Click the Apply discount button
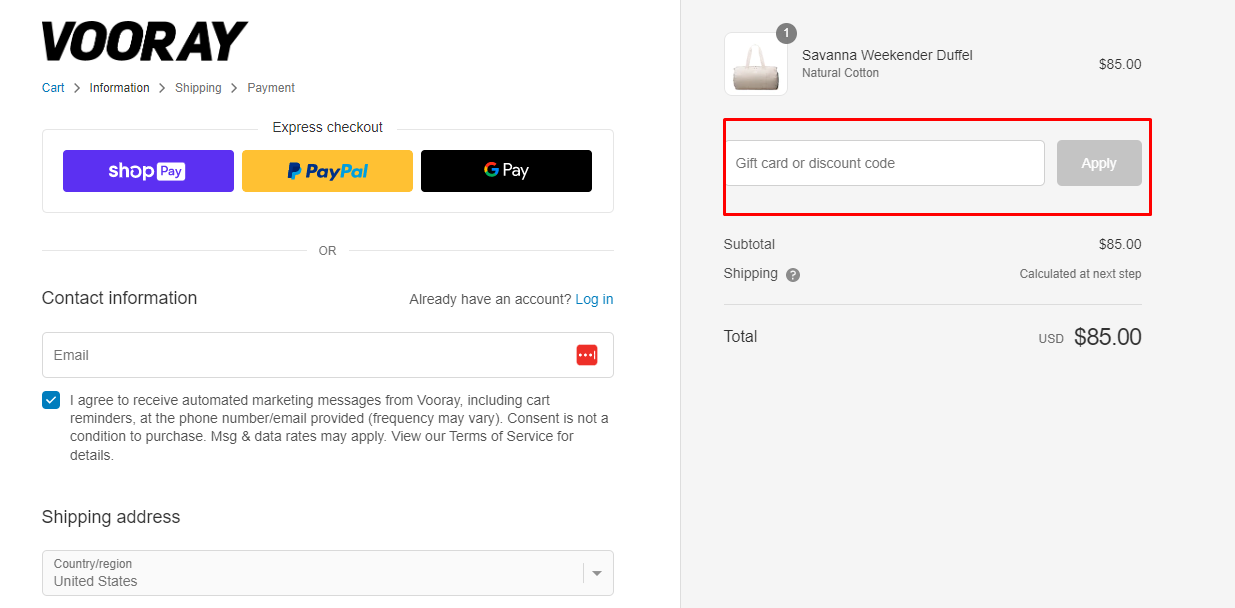This screenshot has width=1235, height=608. tap(1099, 163)
